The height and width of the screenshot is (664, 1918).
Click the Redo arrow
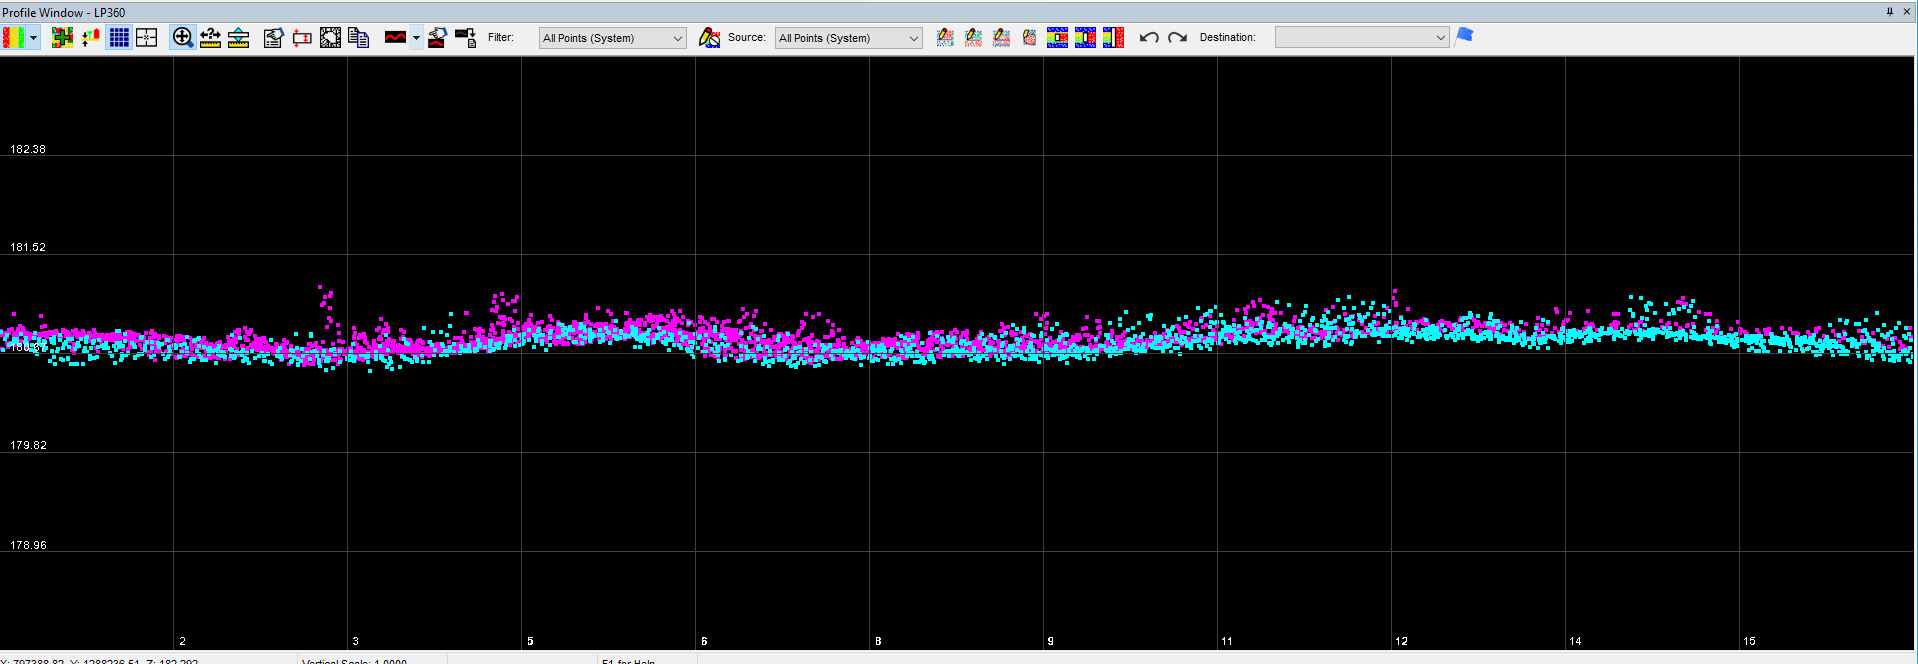1177,38
